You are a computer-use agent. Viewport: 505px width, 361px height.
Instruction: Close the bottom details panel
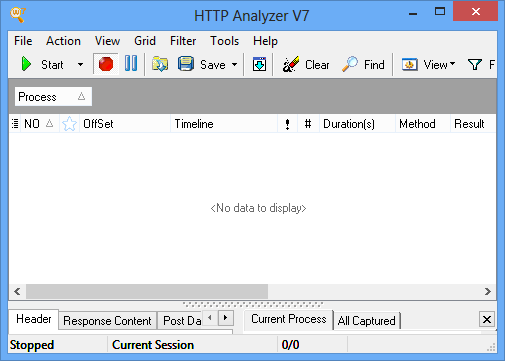pos(487,320)
